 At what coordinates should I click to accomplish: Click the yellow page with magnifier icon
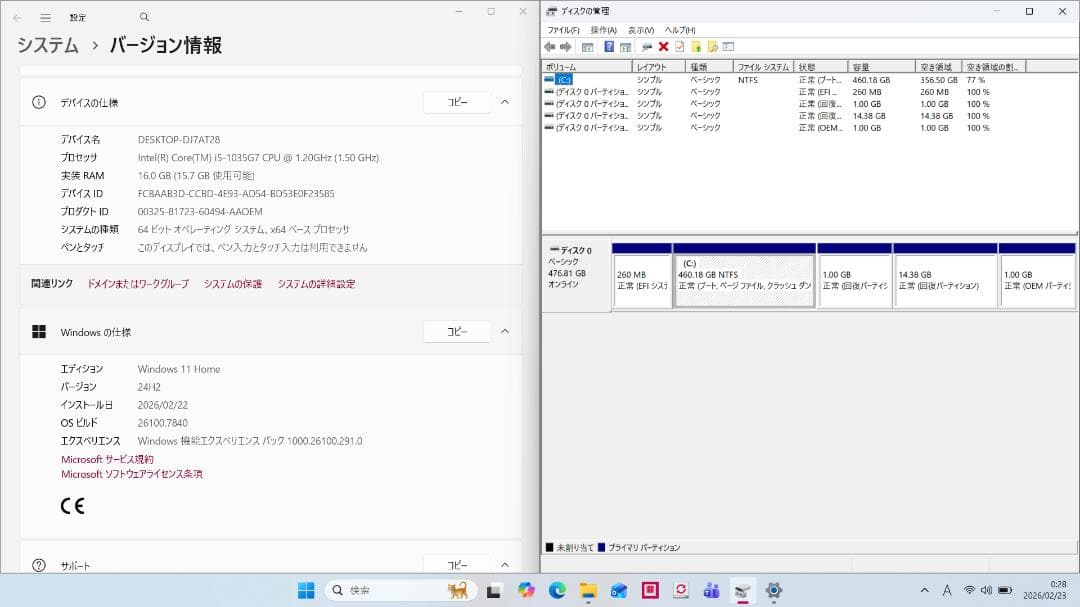713,47
